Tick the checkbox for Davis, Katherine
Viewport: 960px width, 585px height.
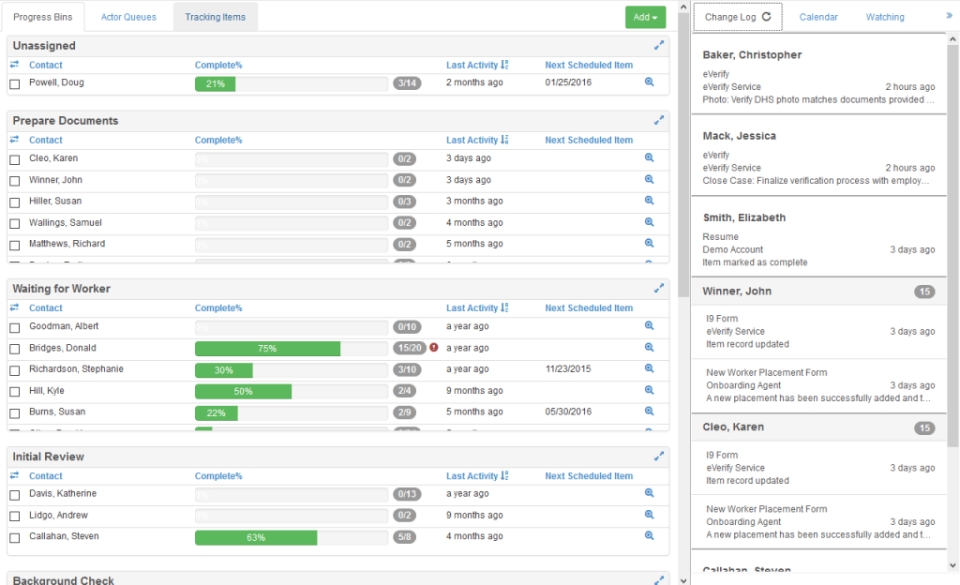[15, 495]
